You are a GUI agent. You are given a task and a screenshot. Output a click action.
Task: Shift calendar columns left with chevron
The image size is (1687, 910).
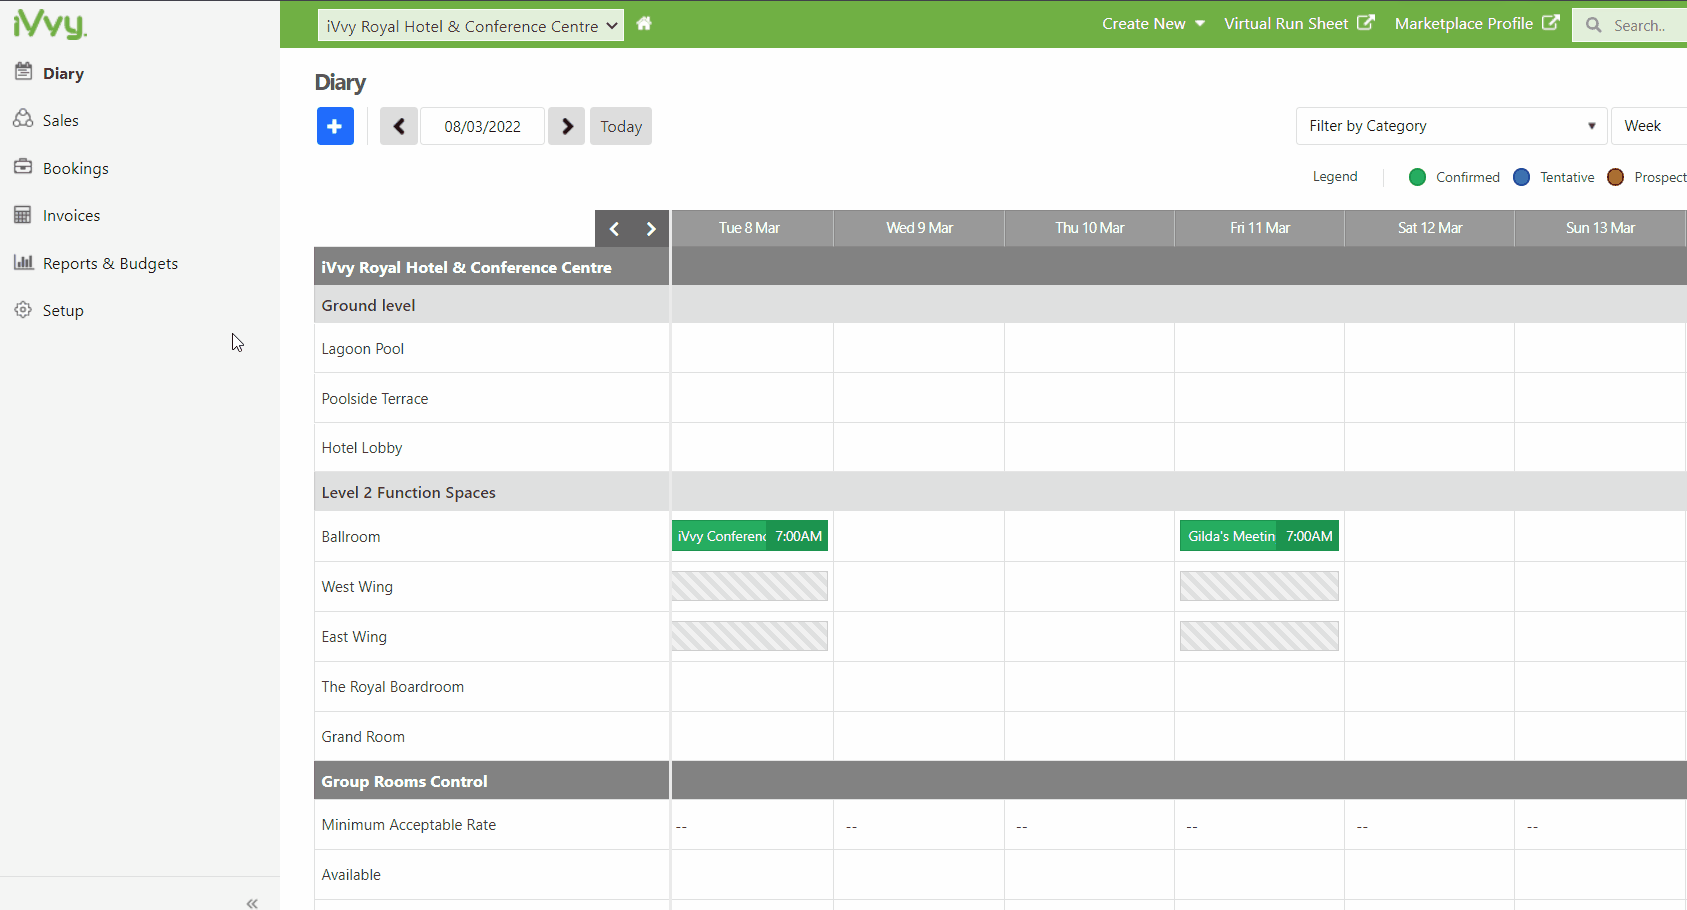click(614, 229)
